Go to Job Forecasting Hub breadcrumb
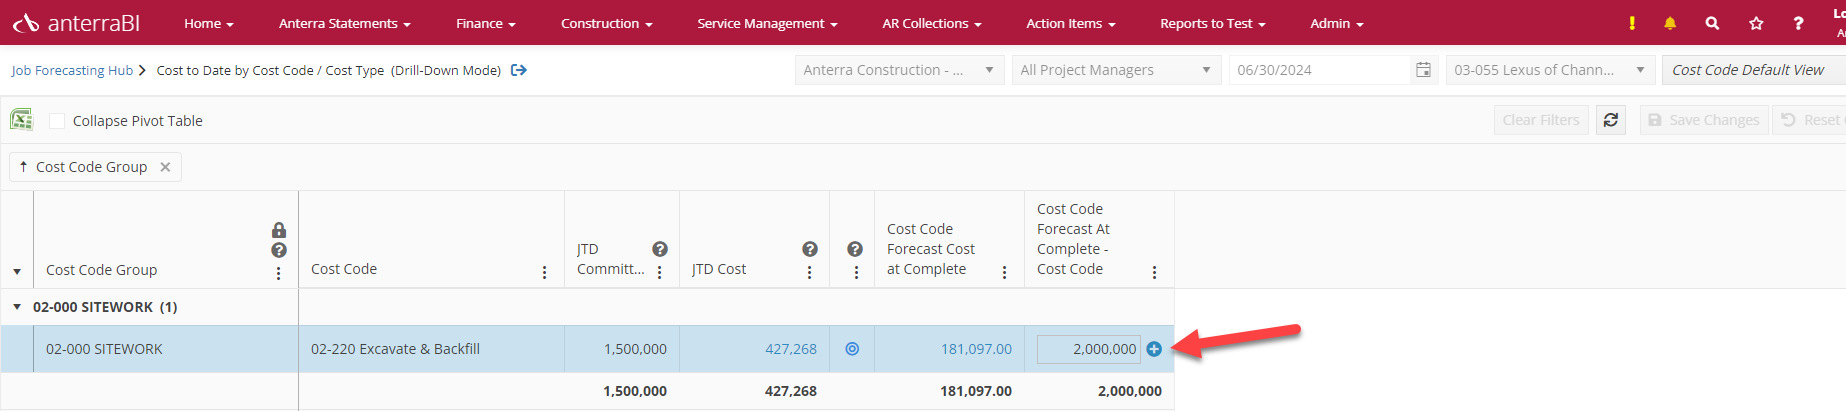 point(72,71)
